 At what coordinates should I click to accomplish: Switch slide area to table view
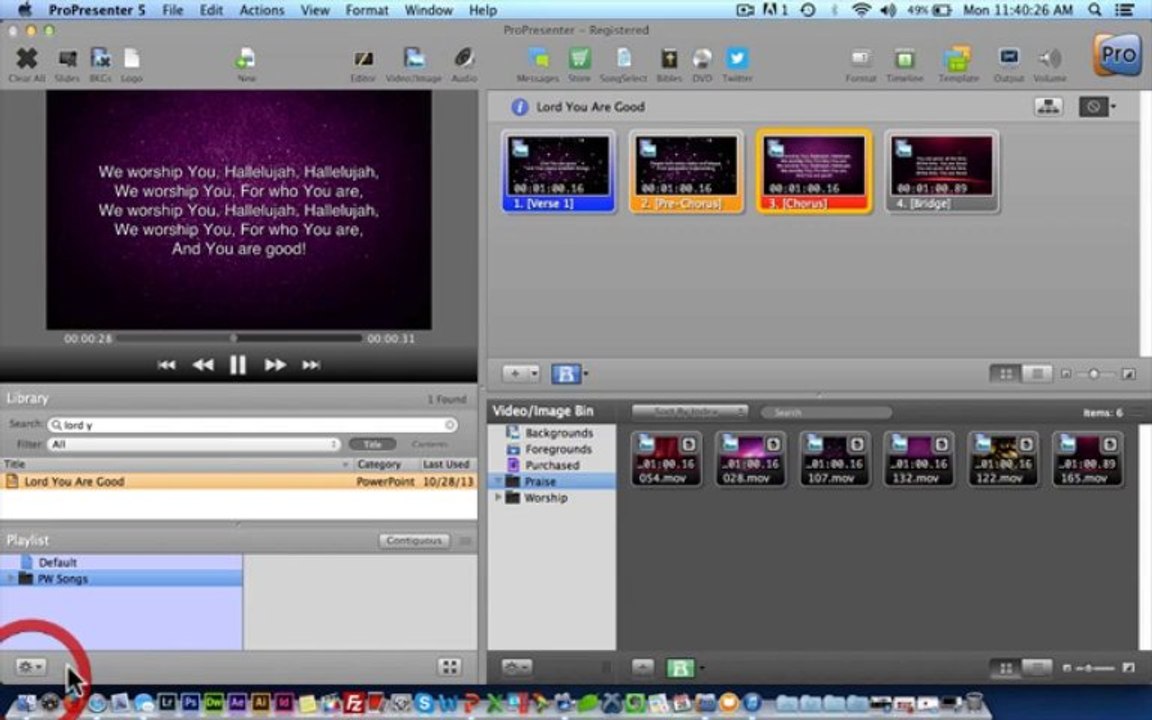(x=1037, y=374)
